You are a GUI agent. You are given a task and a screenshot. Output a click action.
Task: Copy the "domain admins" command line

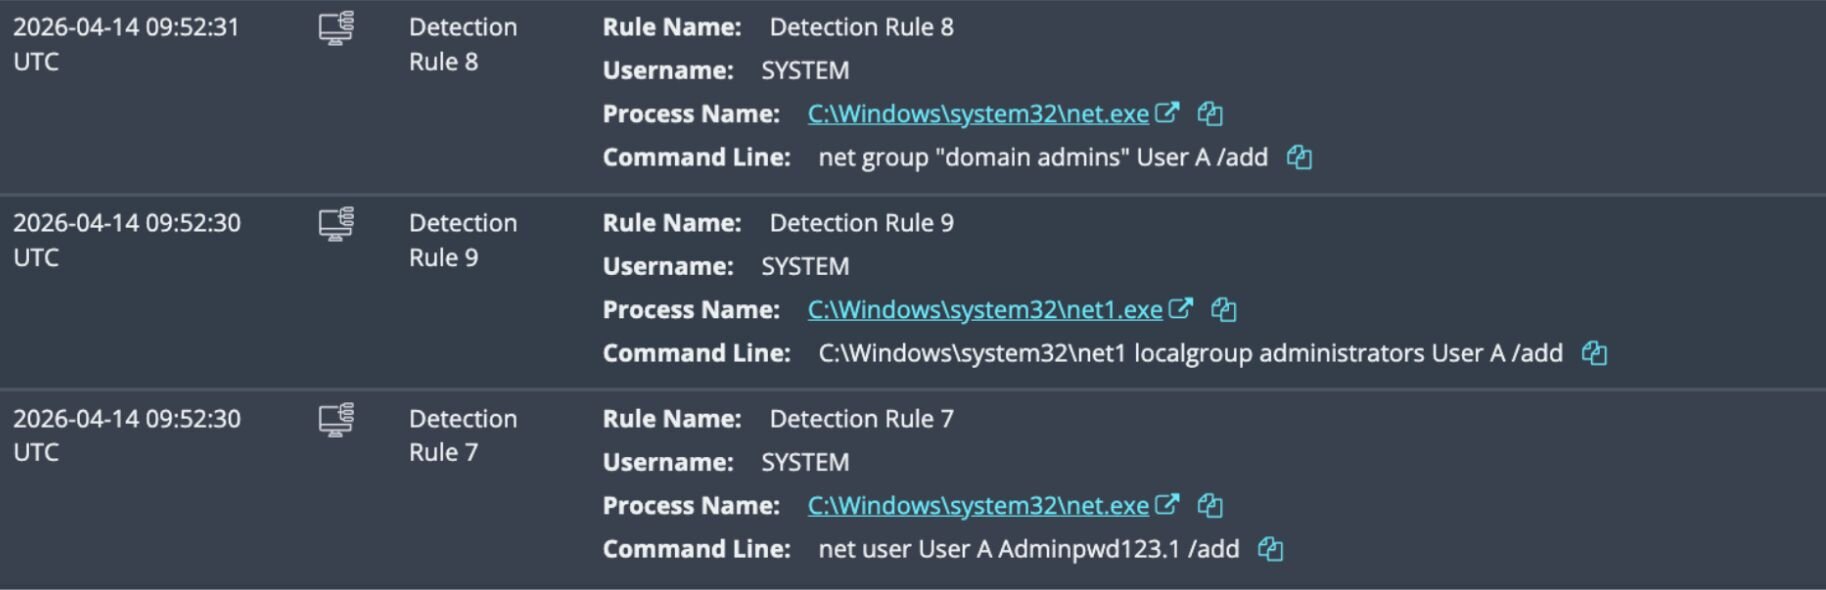click(x=1299, y=157)
